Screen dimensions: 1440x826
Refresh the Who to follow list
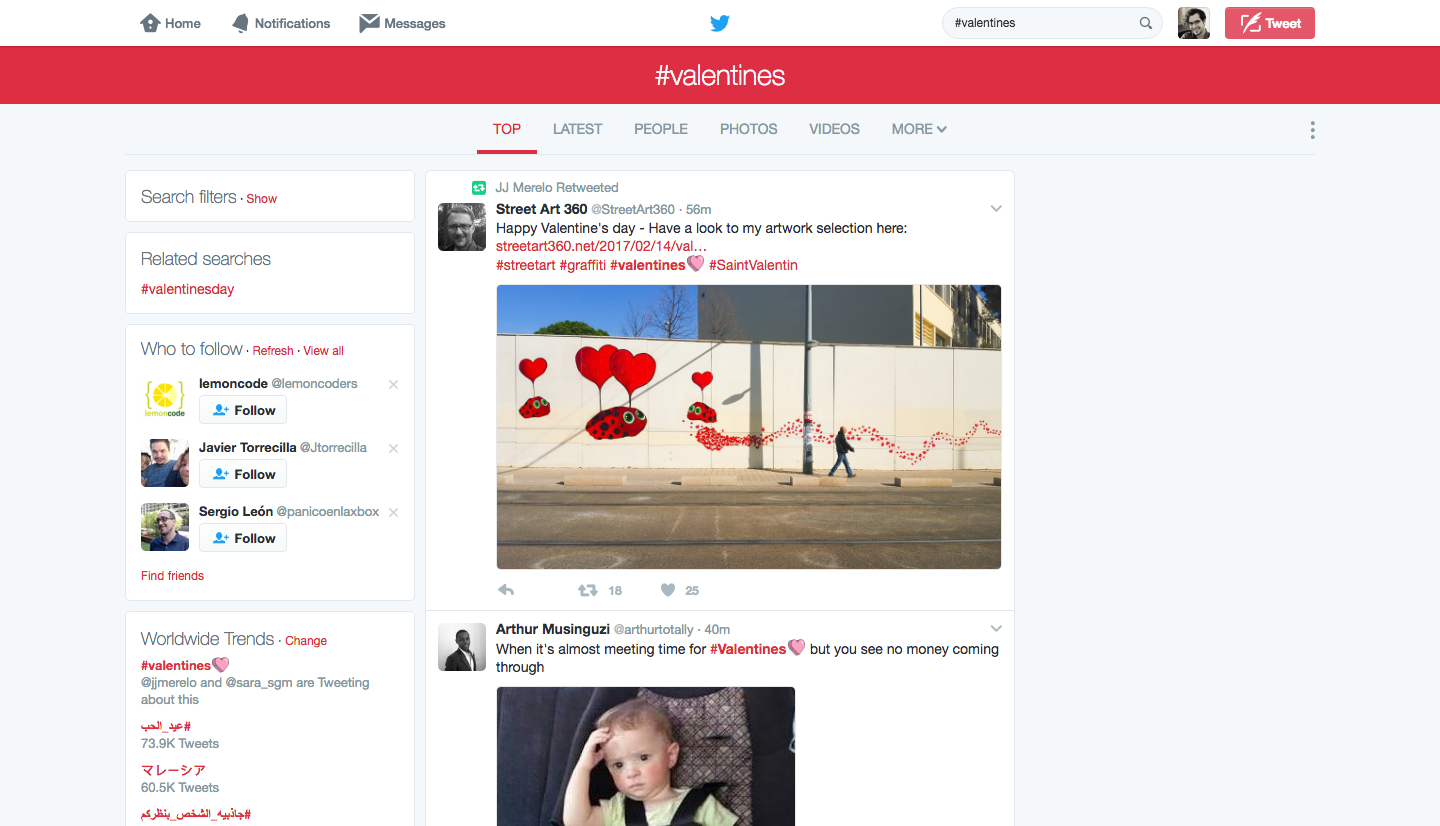[273, 351]
